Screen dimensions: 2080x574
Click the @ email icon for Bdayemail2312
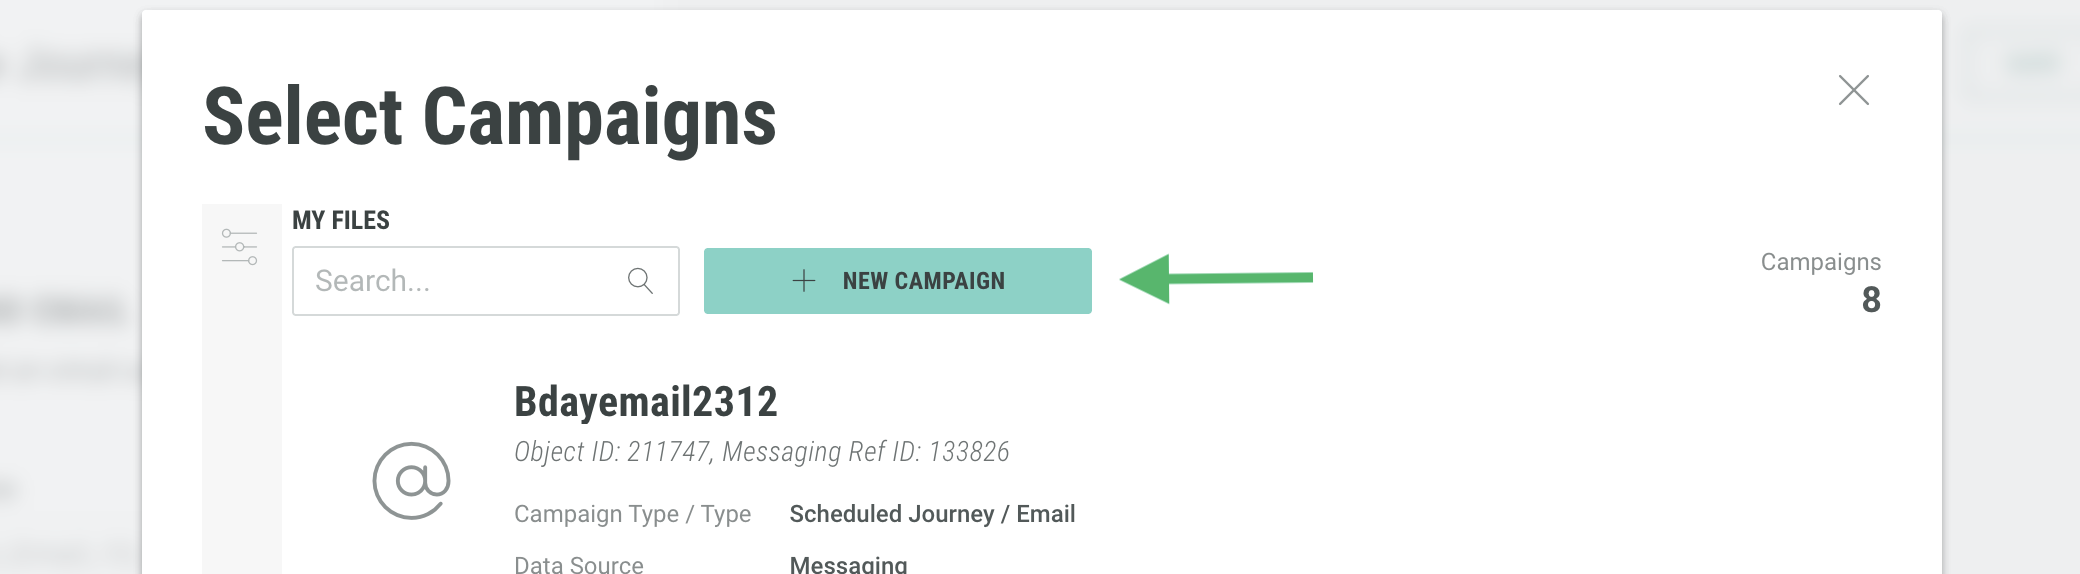411,481
